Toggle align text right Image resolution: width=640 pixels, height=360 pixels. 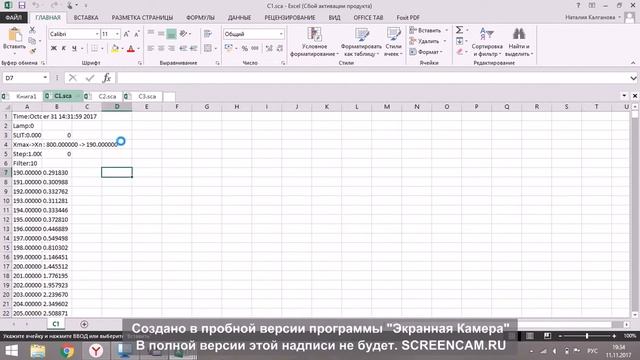click(x=171, y=49)
